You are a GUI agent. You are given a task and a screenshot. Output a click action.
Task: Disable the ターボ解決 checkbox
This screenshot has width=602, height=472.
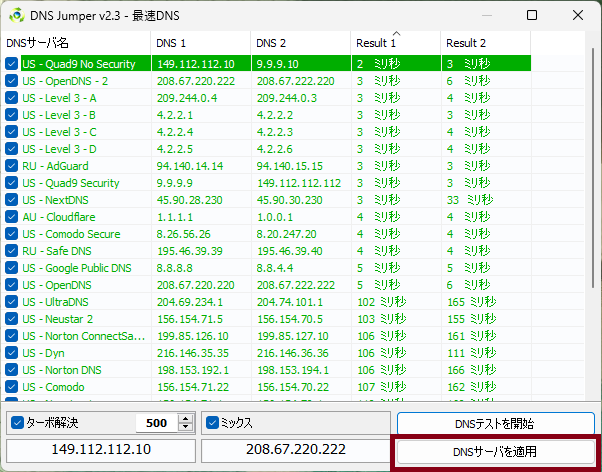pos(16,423)
